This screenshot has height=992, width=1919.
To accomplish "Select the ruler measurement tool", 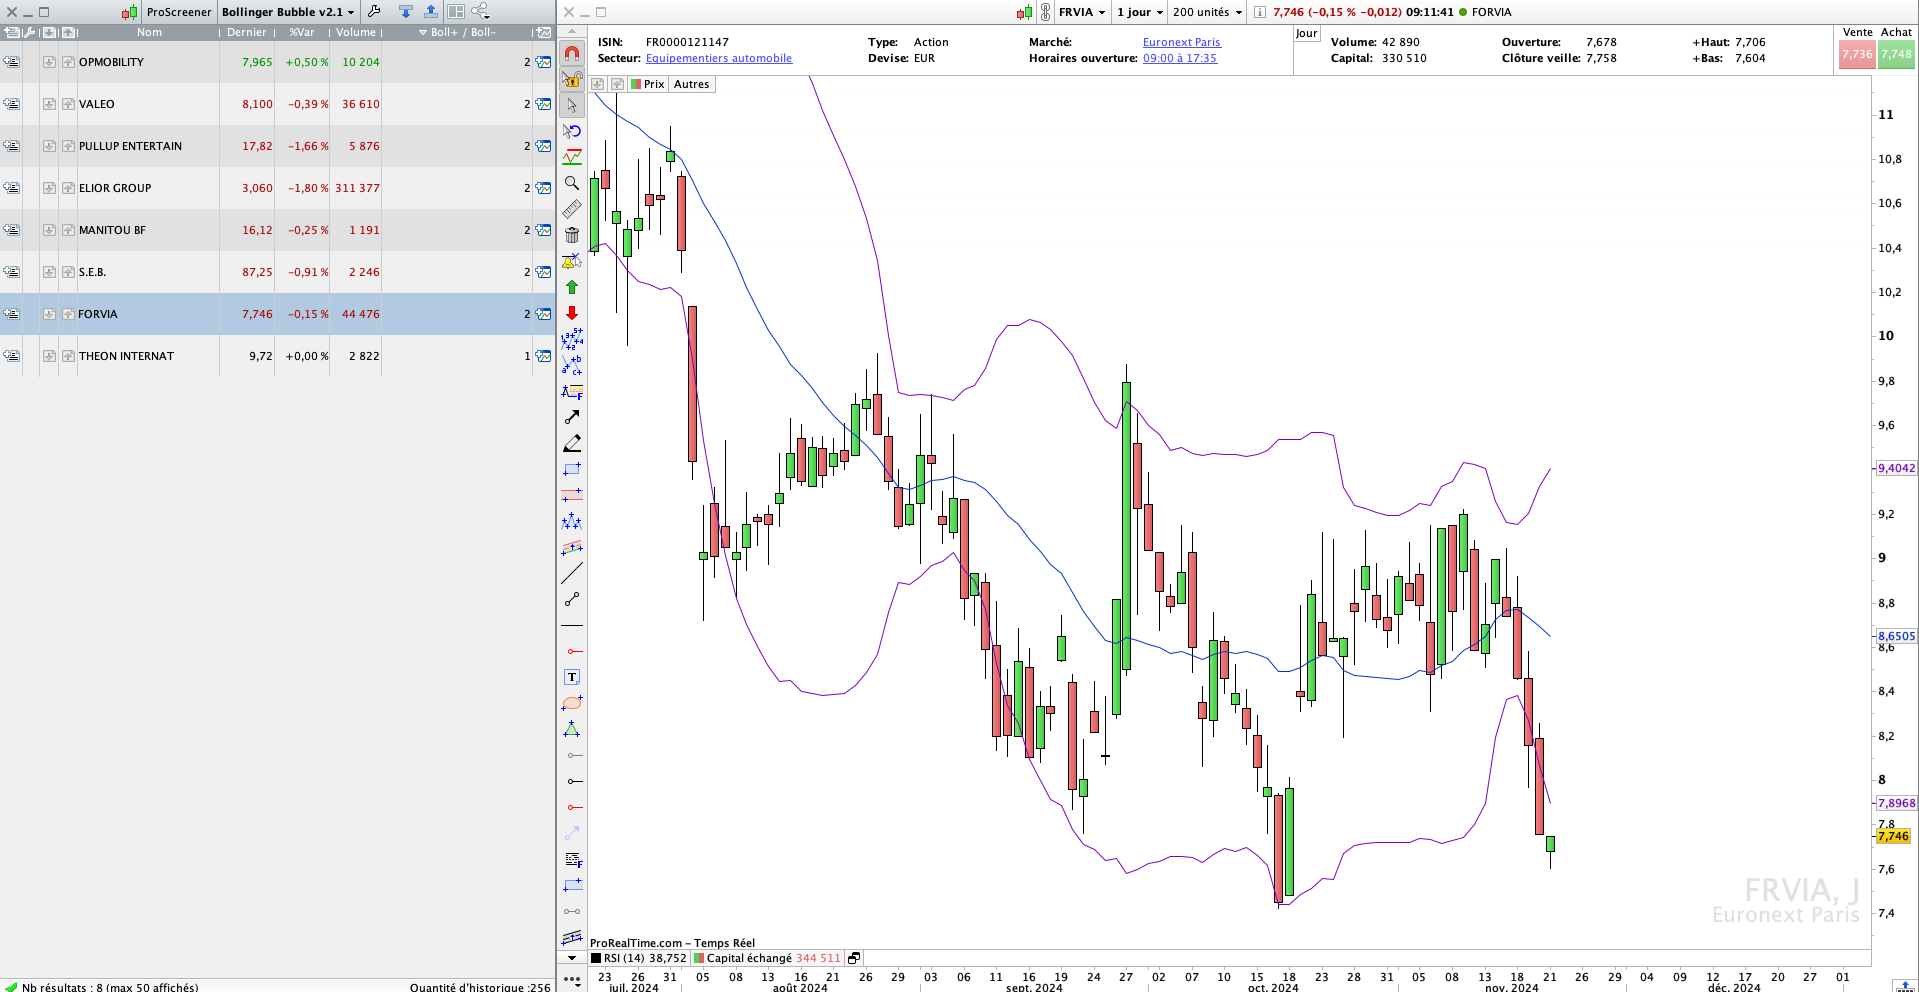I will 572,209.
